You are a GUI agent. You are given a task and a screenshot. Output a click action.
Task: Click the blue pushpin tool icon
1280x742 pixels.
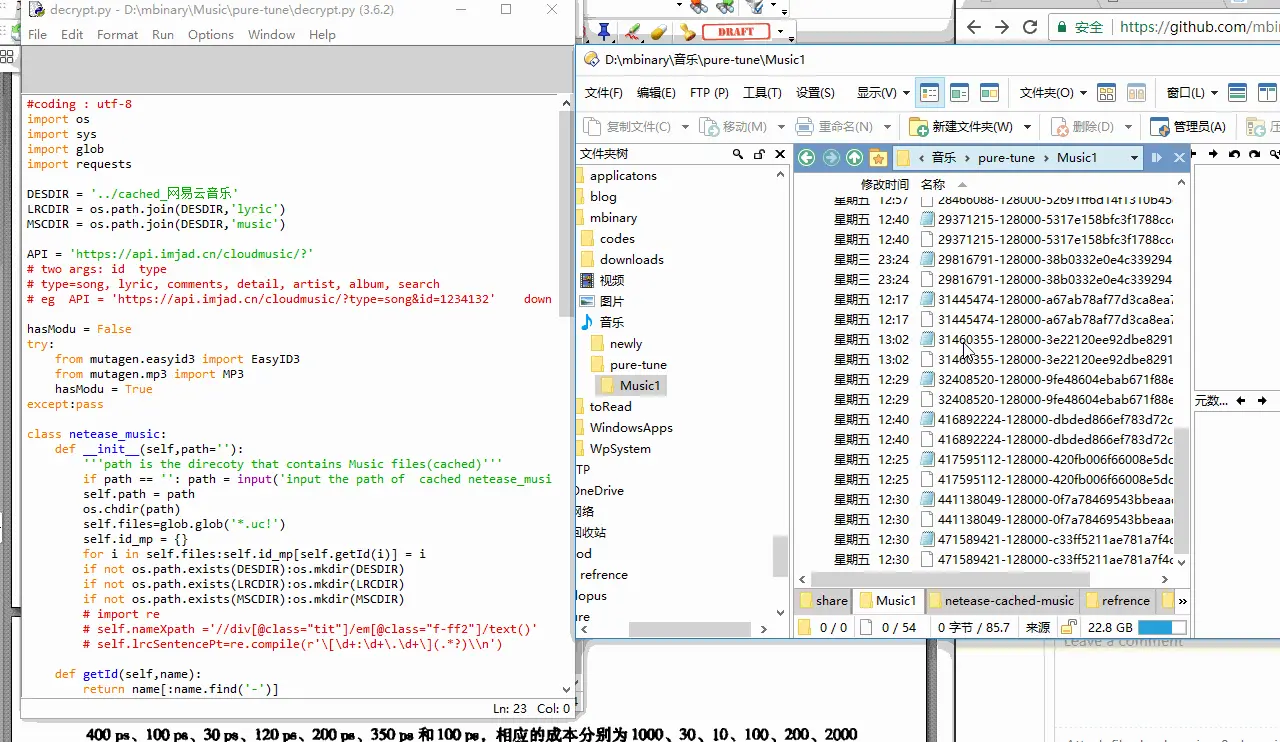pos(604,32)
